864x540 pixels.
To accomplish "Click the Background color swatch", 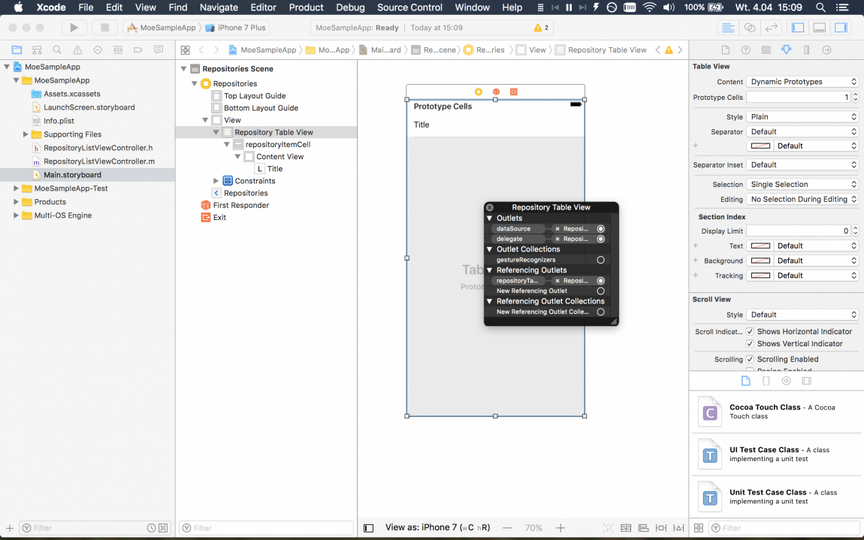I will pos(760,261).
